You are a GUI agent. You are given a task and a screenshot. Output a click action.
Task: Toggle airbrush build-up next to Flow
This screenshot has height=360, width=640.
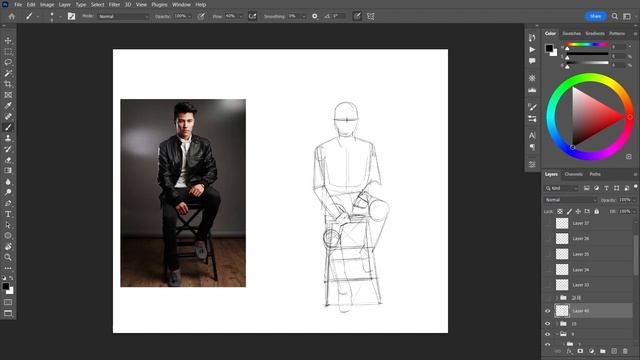coord(252,16)
